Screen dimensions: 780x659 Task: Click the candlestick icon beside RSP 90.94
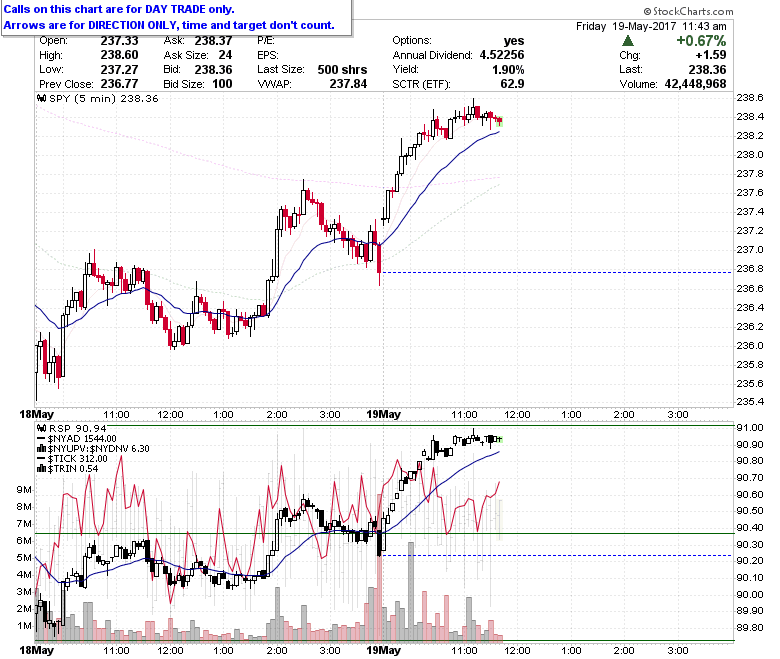42,428
